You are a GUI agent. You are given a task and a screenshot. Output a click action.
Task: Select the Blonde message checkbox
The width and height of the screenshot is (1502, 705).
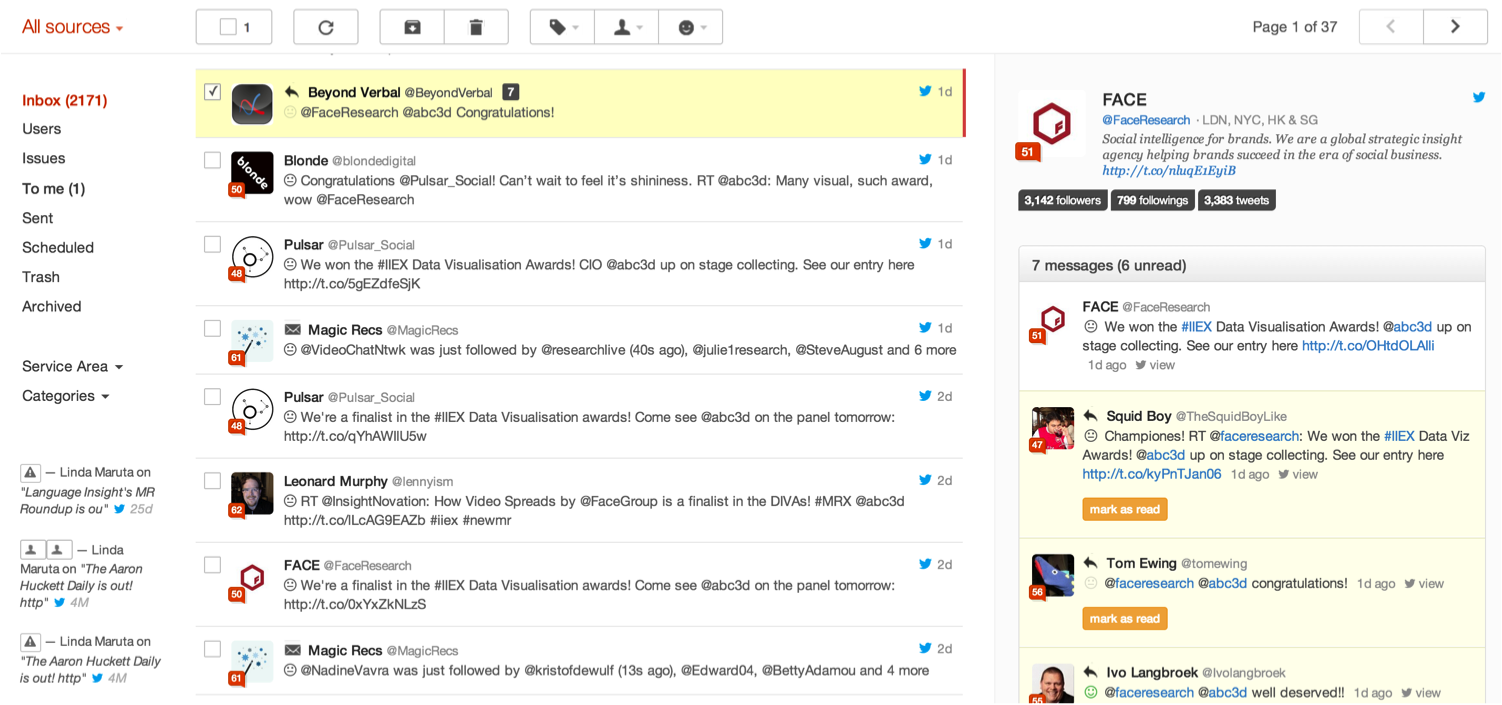pyautogui.click(x=212, y=160)
